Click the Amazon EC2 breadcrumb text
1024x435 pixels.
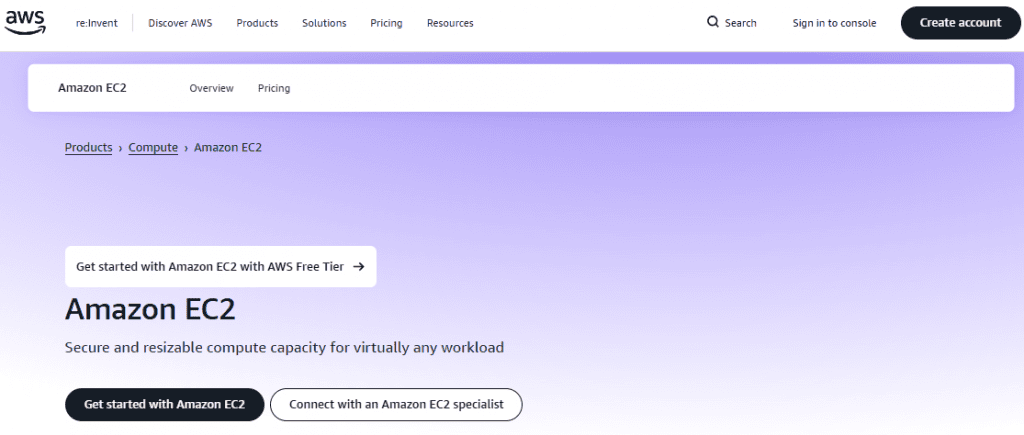(228, 148)
